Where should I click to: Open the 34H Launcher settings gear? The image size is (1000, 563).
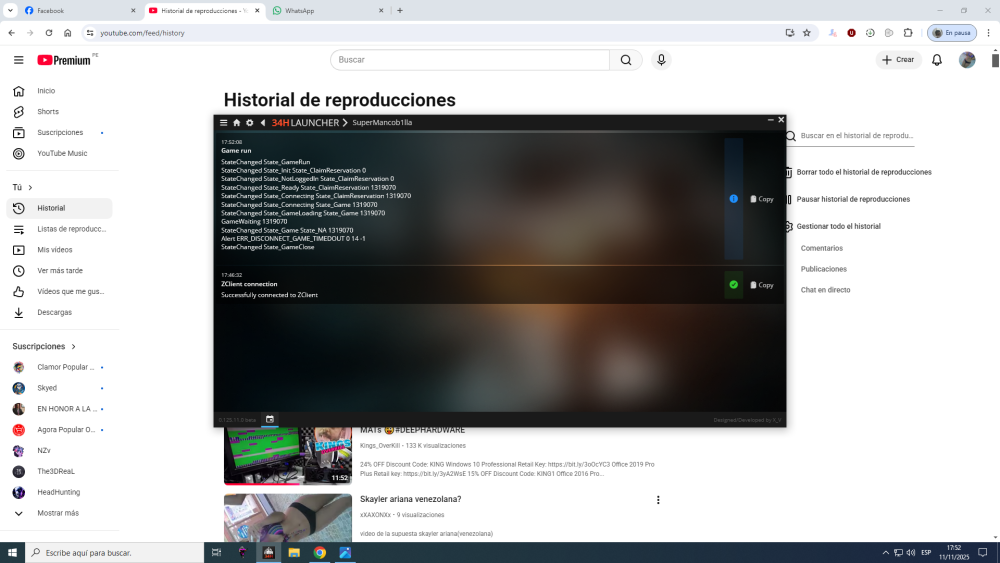[x=250, y=122]
